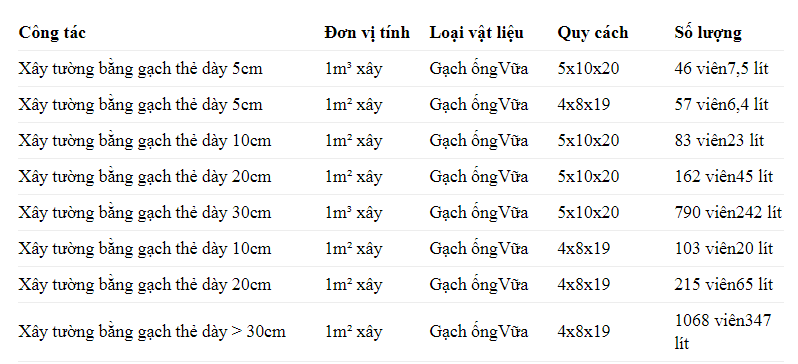The width and height of the screenshot is (798, 364).
Task: Click '5x10x20' in the 30cm row
Action: [x=588, y=212]
